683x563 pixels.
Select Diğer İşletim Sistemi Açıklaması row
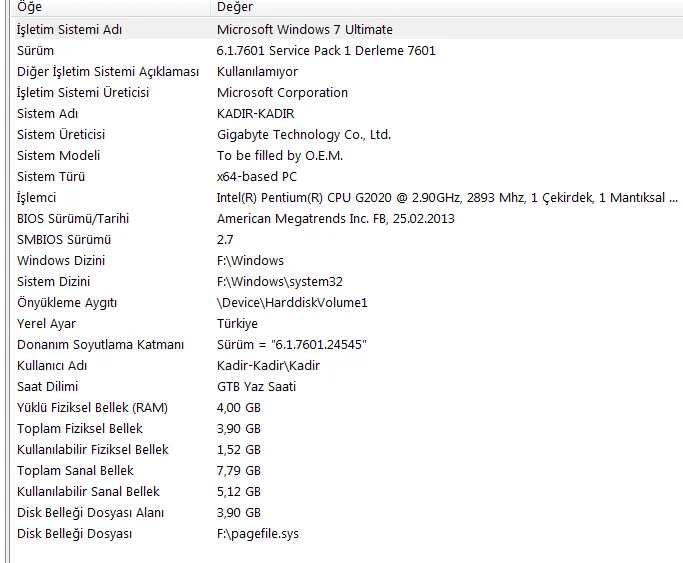tap(108, 71)
